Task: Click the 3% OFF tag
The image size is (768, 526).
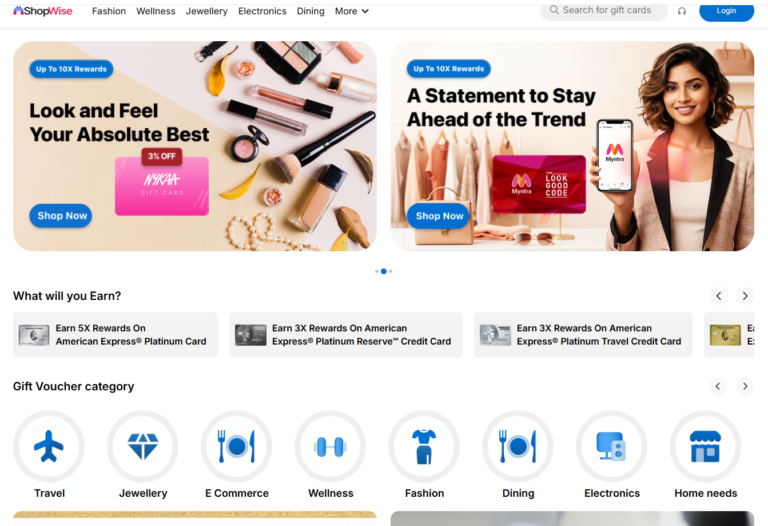Action: pos(162,156)
